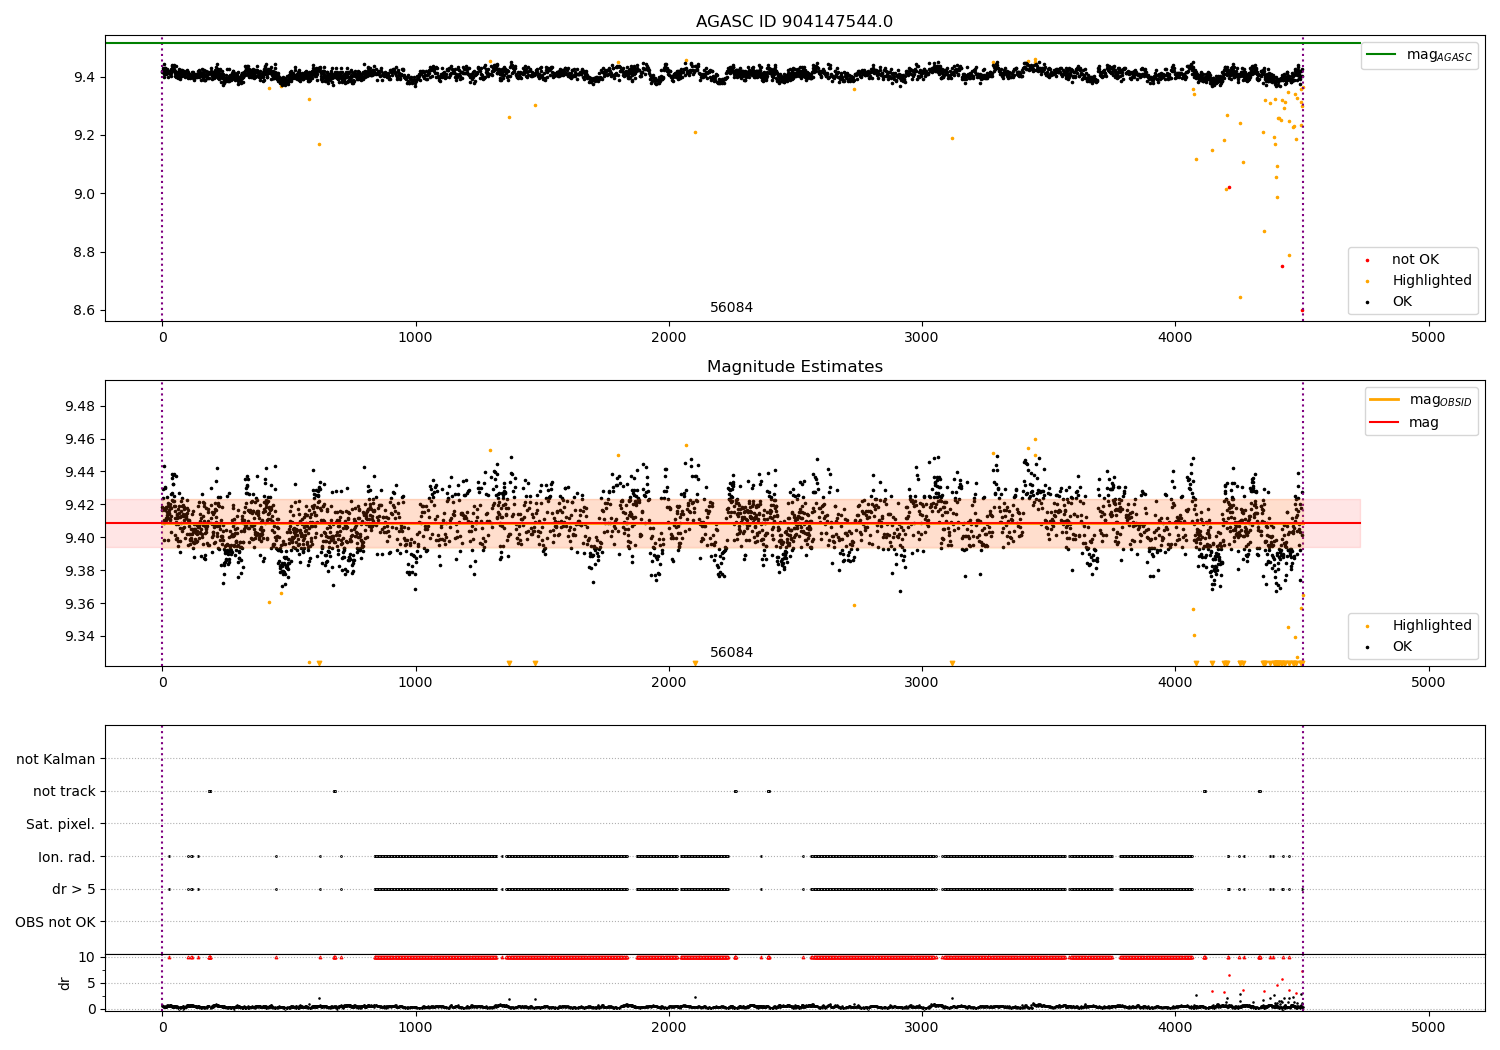Select the 'Highlighted' legend entry in the top plot
Screen dimensions: 1500x1050
[1431, 281]
